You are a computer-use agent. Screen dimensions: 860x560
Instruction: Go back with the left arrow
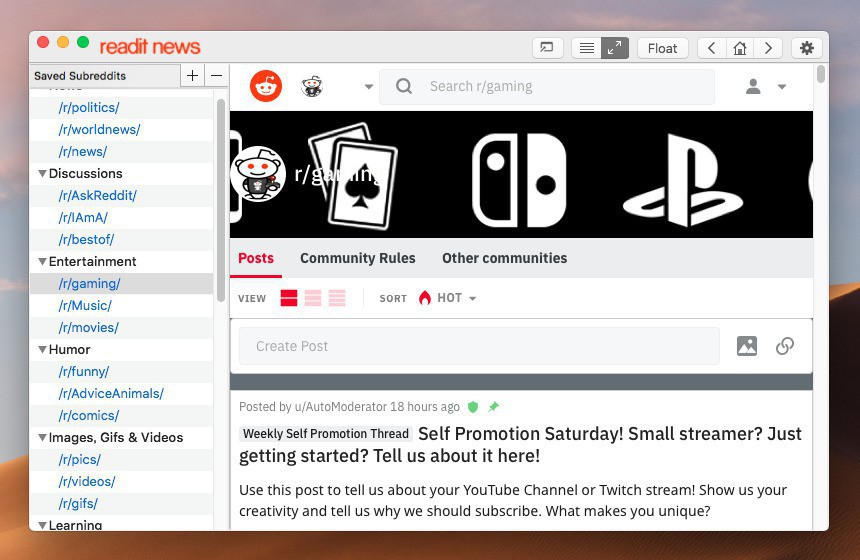712,48
